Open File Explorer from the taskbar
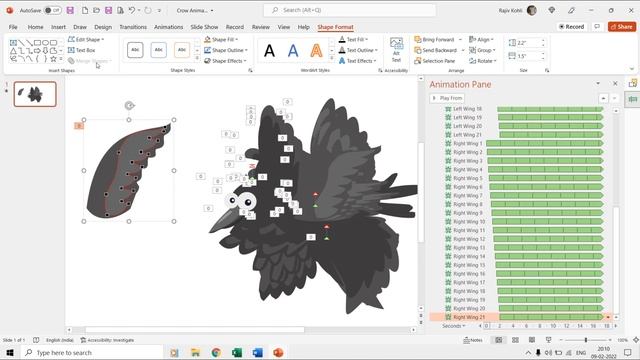The image size is (640, 360). (195, 352)
